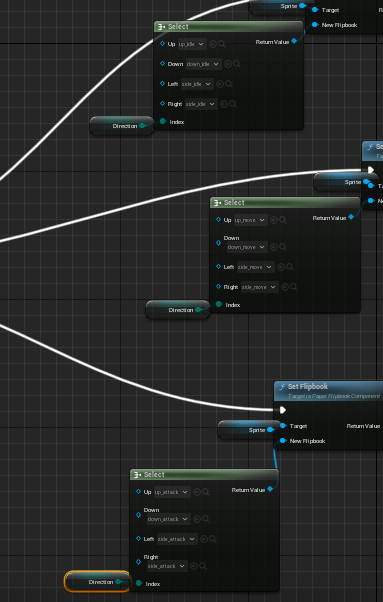Click Index pin of the move Select node
383x602 pixels.
[x=219, y=304]
